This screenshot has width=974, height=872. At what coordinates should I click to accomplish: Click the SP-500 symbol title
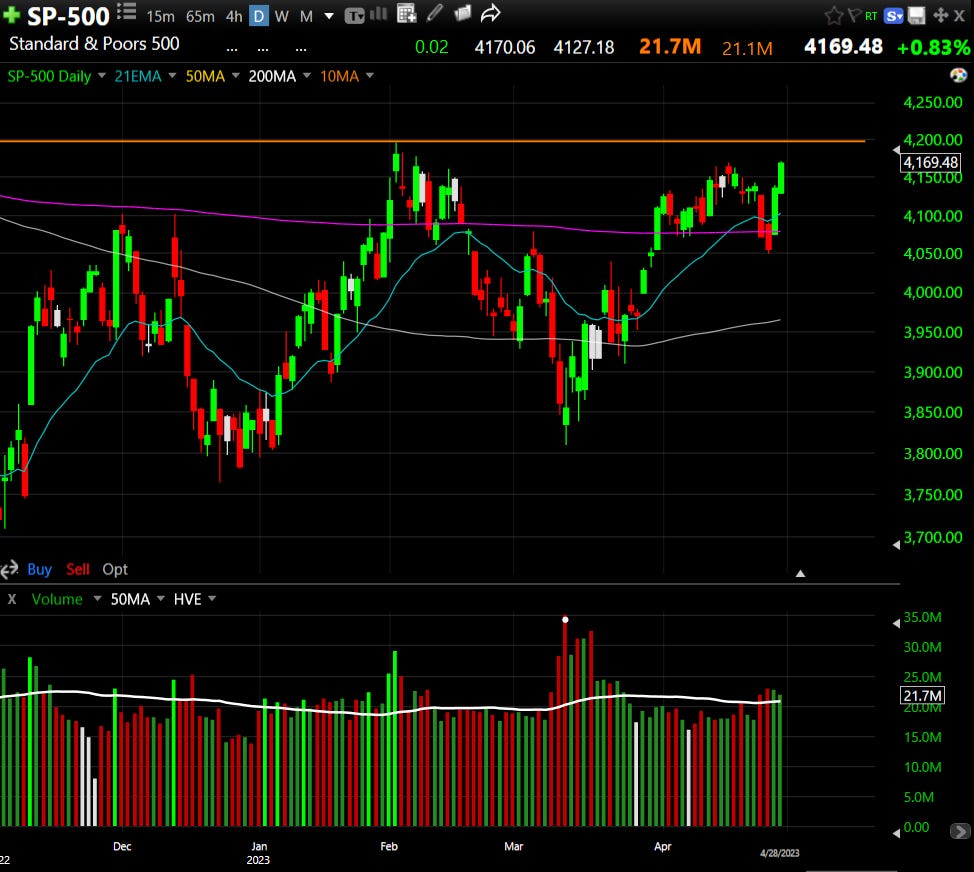[x=68, y=16]
